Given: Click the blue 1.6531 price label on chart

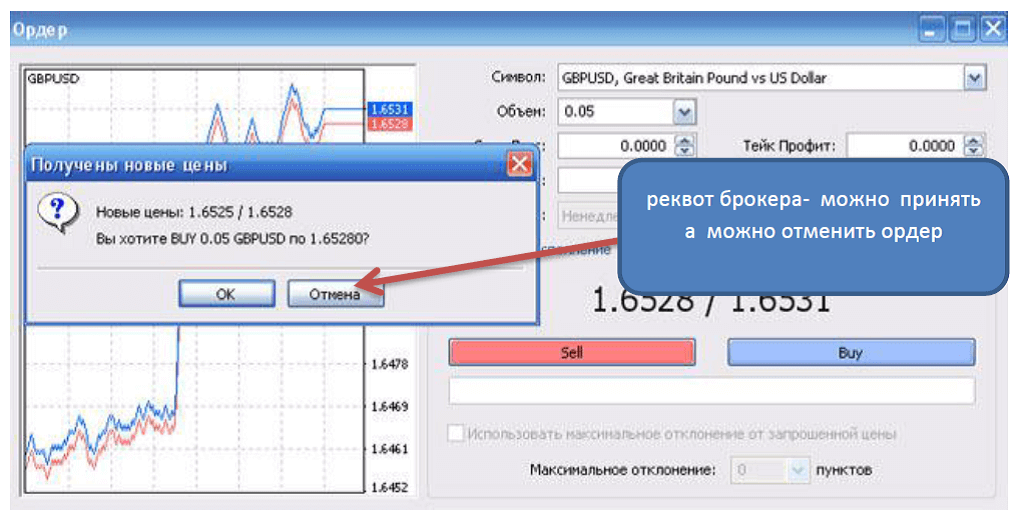Looking at the screenshot, I should [389, 108].
